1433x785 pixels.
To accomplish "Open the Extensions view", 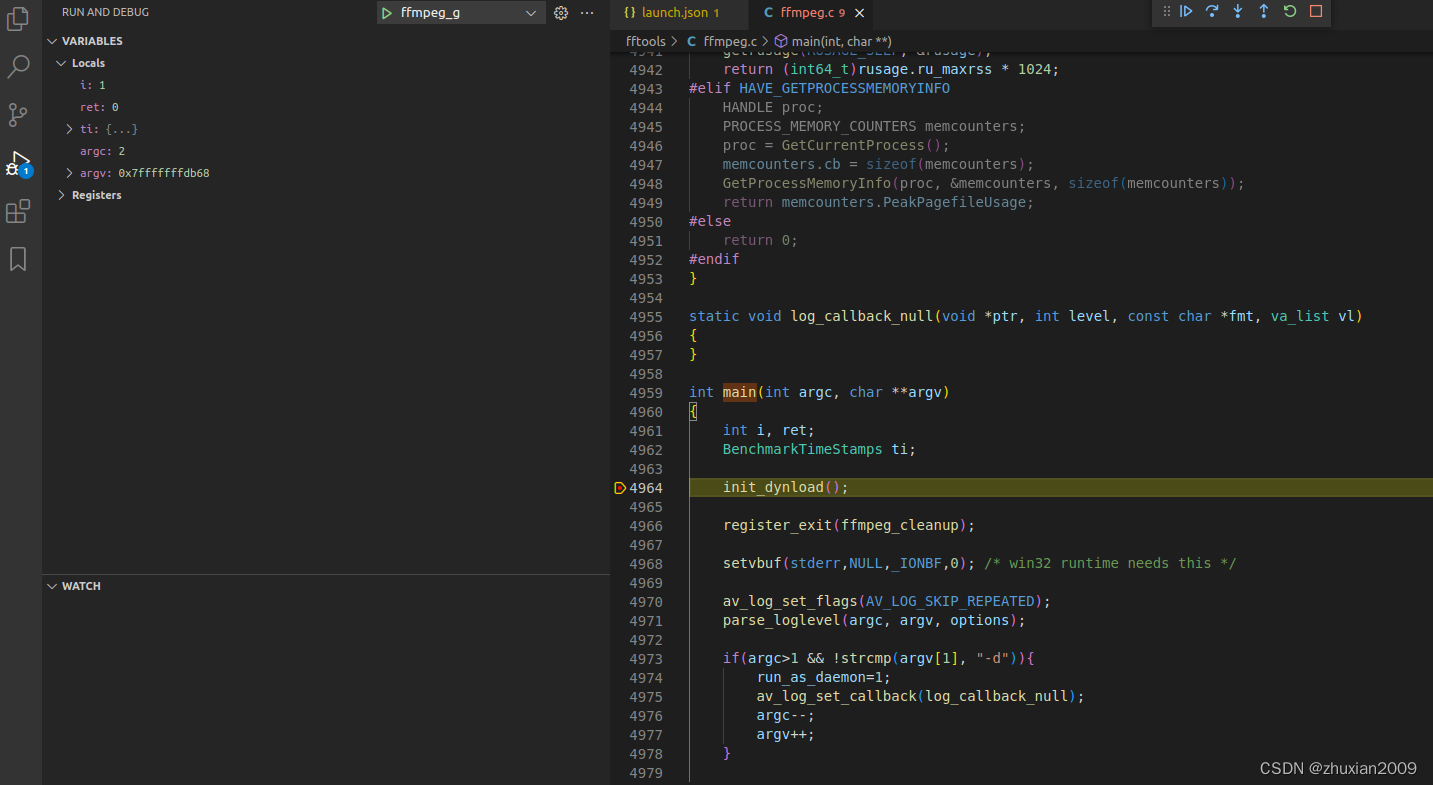I will pos(18,211).
